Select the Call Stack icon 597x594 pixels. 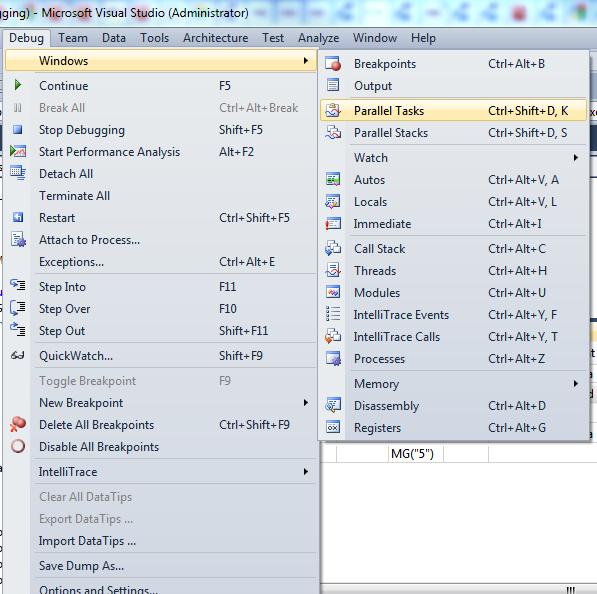(333, 249)
